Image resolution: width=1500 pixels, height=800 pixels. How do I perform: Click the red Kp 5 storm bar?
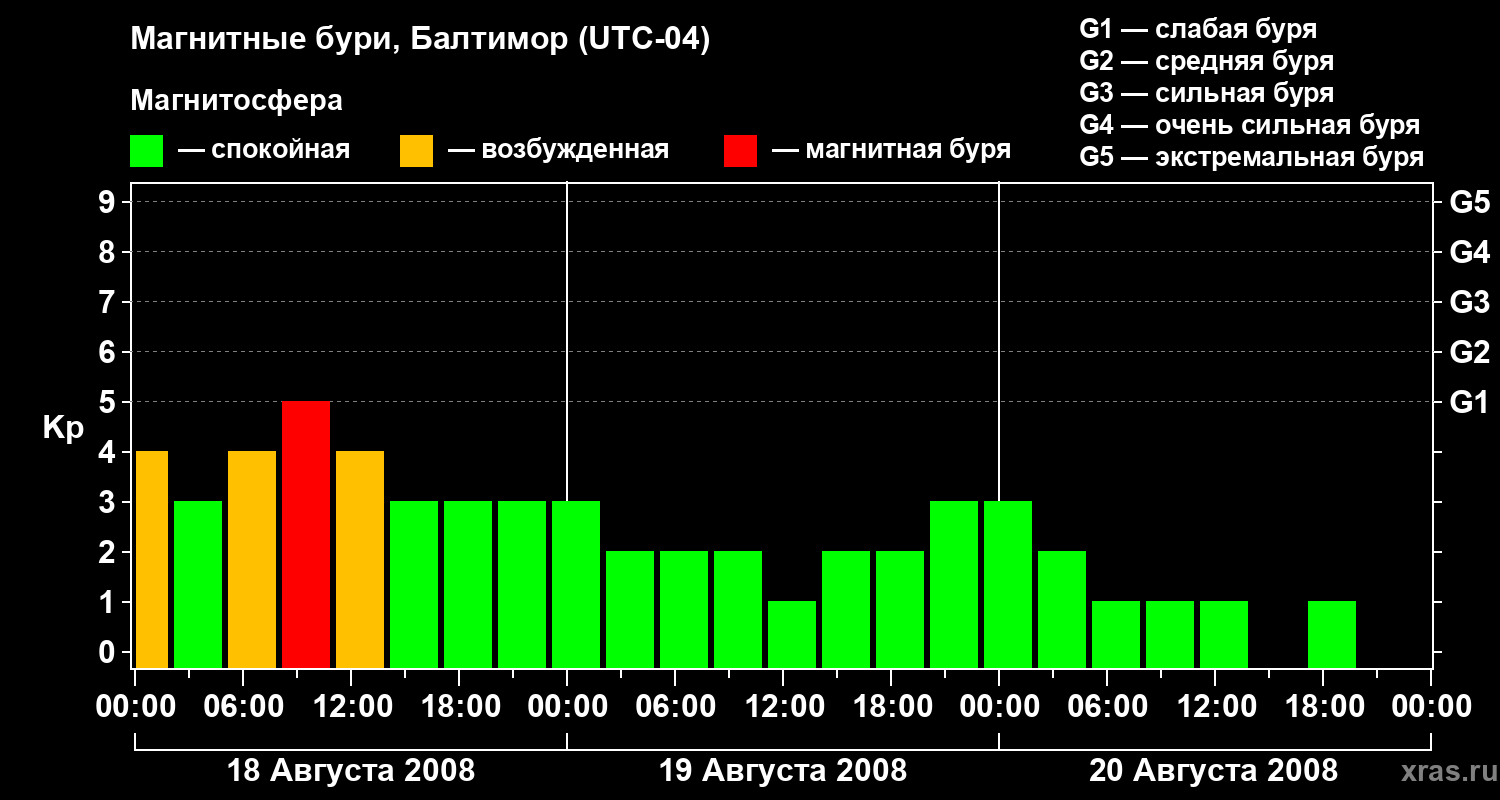[306, 534]
